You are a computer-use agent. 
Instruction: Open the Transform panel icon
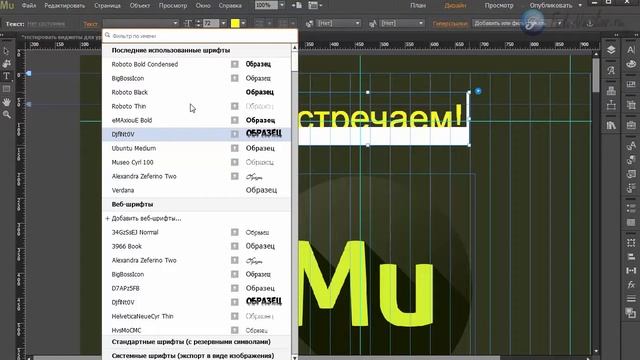coord(631,243)
